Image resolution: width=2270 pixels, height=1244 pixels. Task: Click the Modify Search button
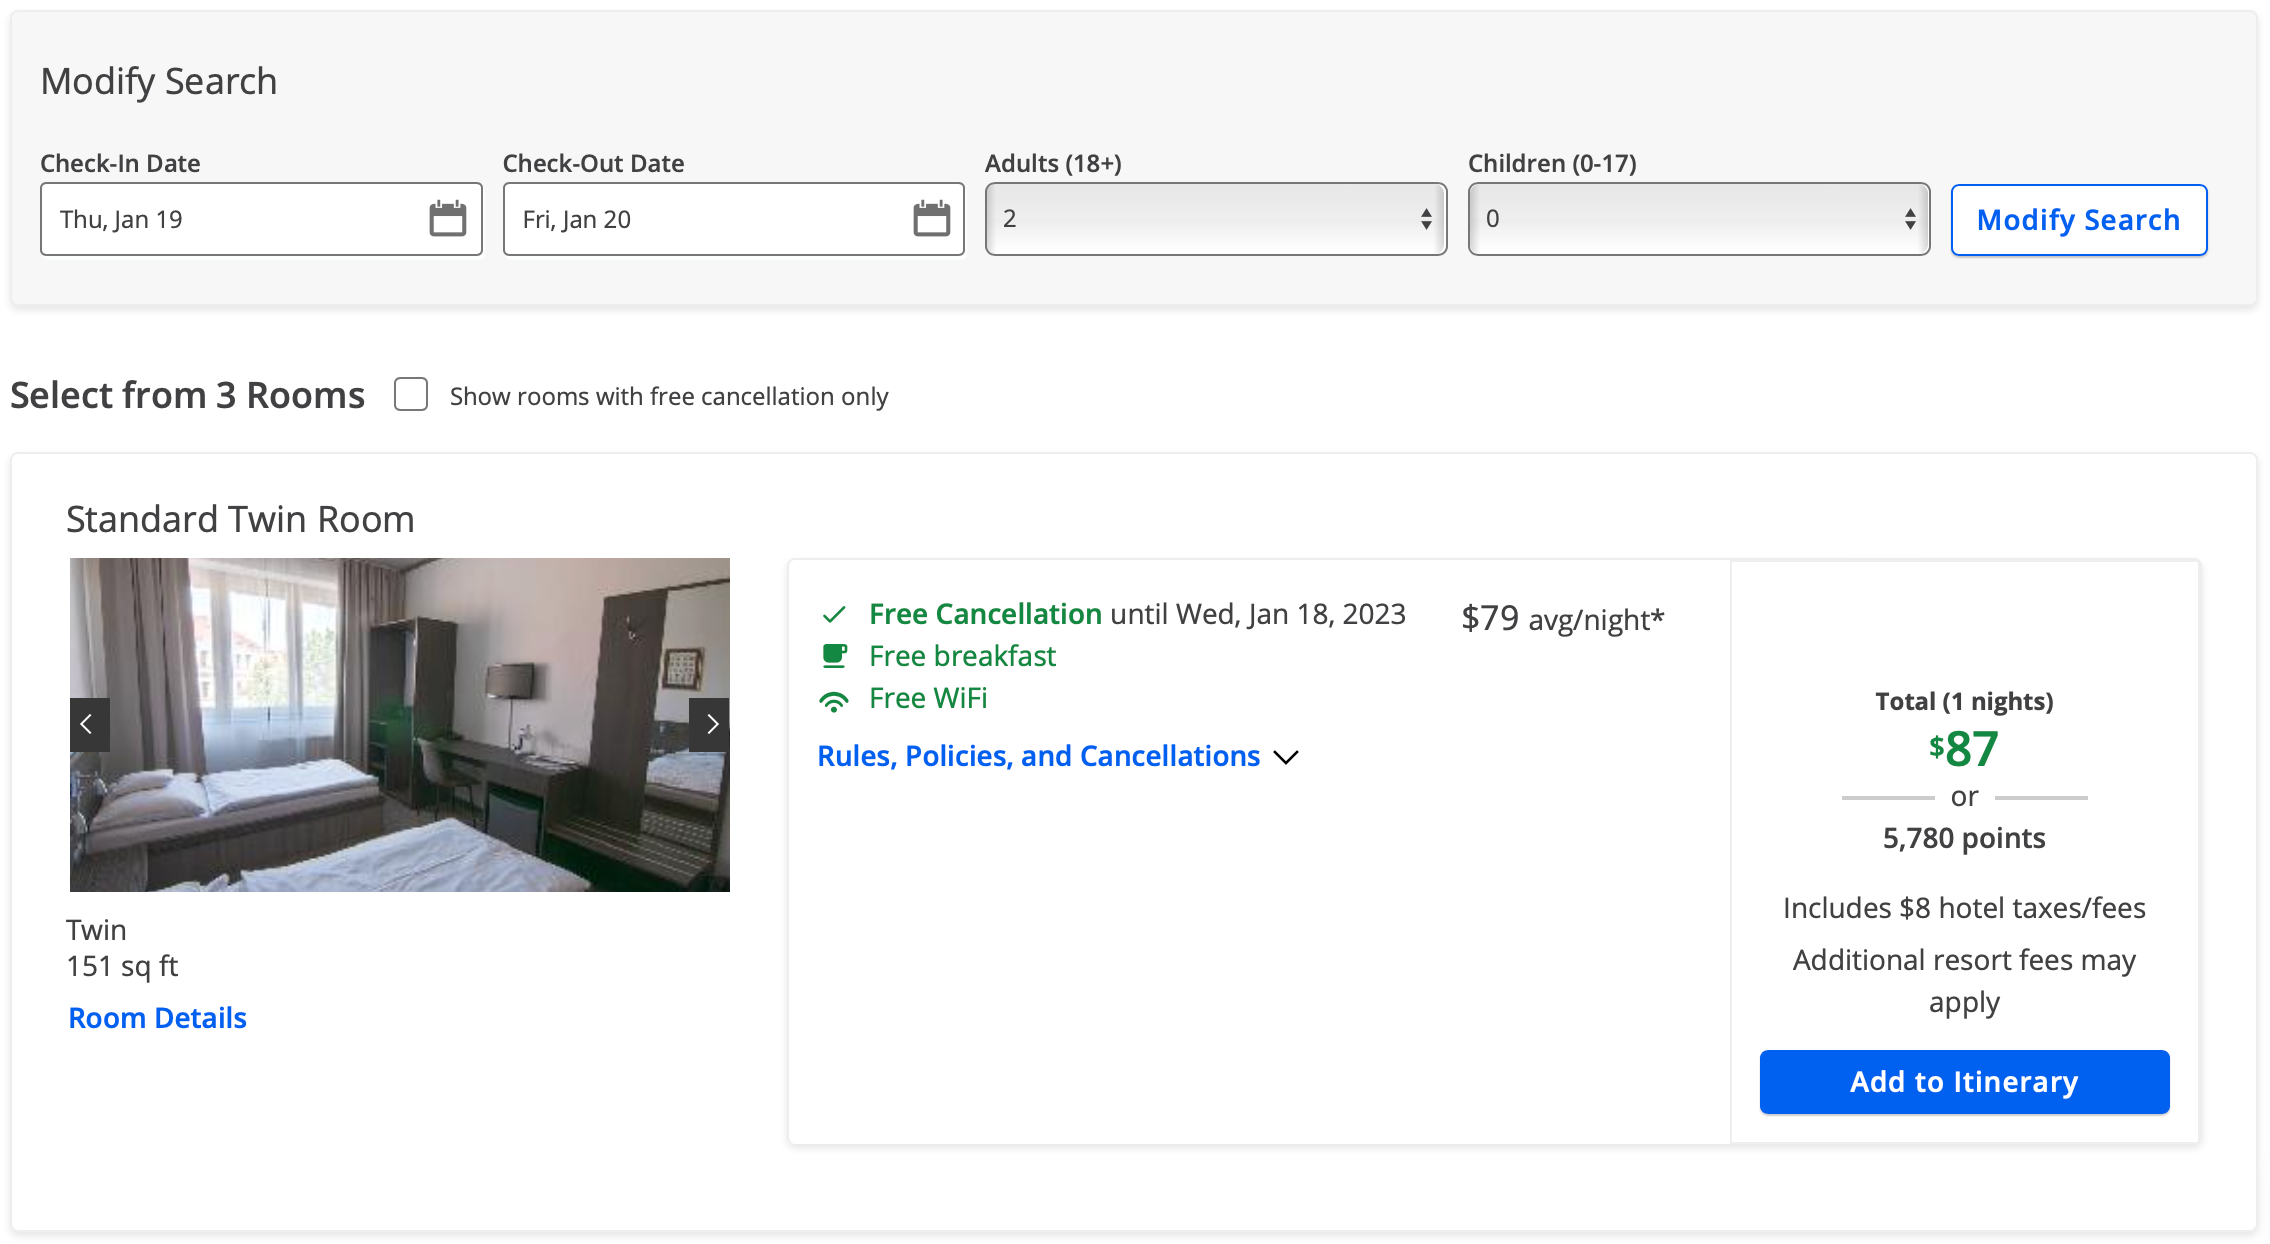(x=2079, y=220)
